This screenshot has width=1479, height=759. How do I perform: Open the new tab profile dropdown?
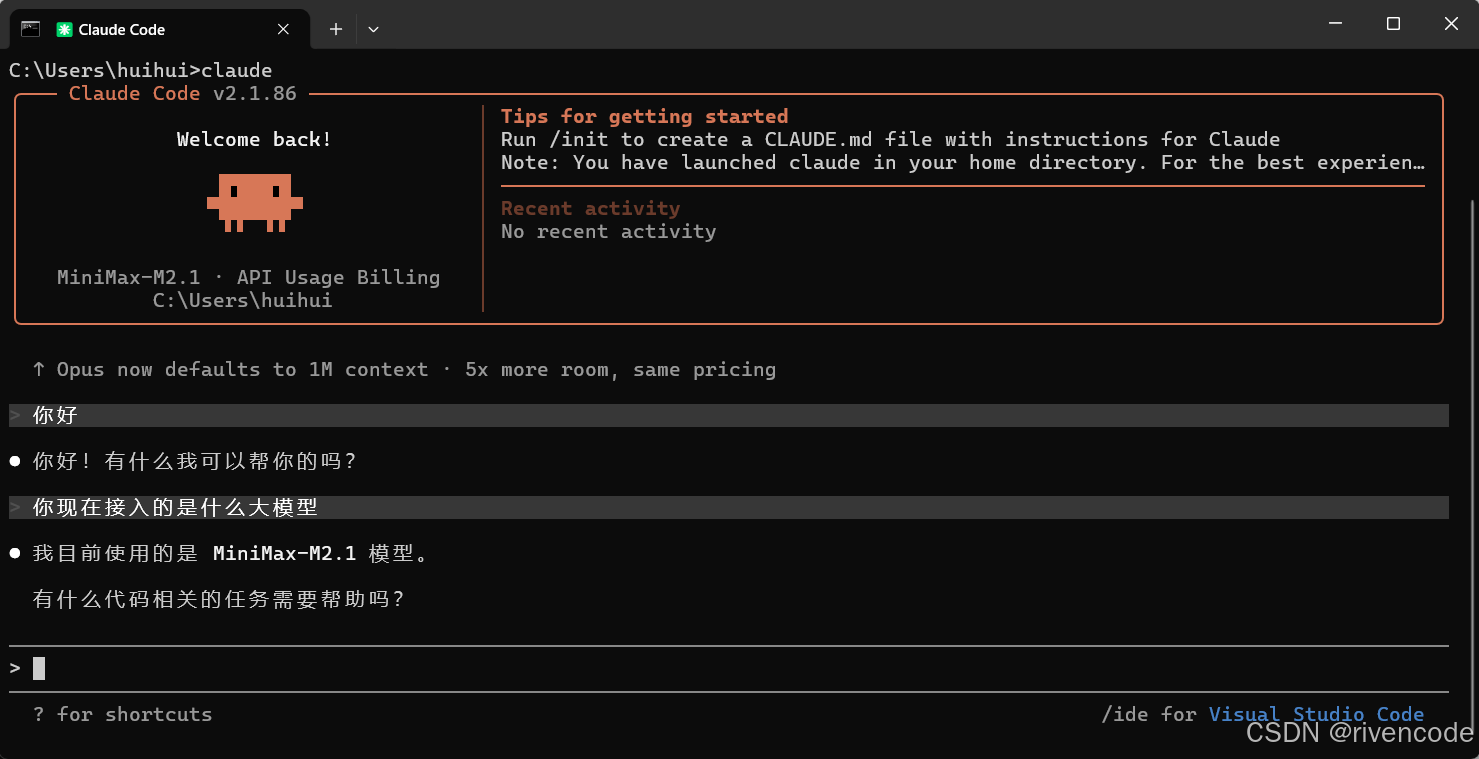tap(373, 29)
